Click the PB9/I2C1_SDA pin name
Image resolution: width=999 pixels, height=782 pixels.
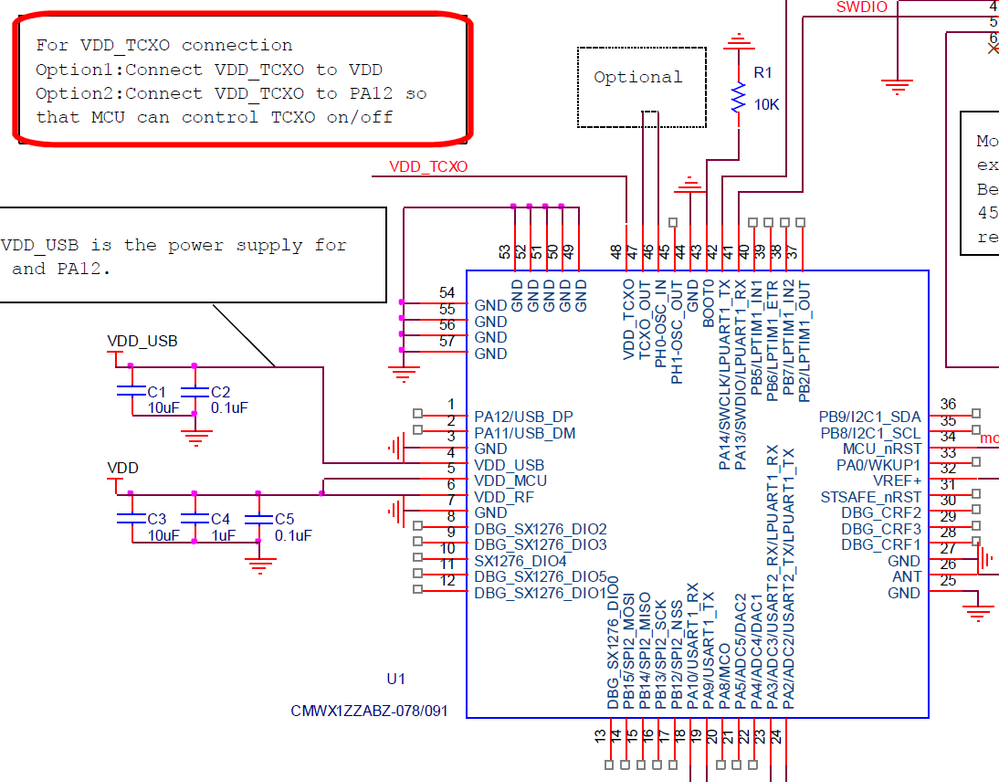870,417
